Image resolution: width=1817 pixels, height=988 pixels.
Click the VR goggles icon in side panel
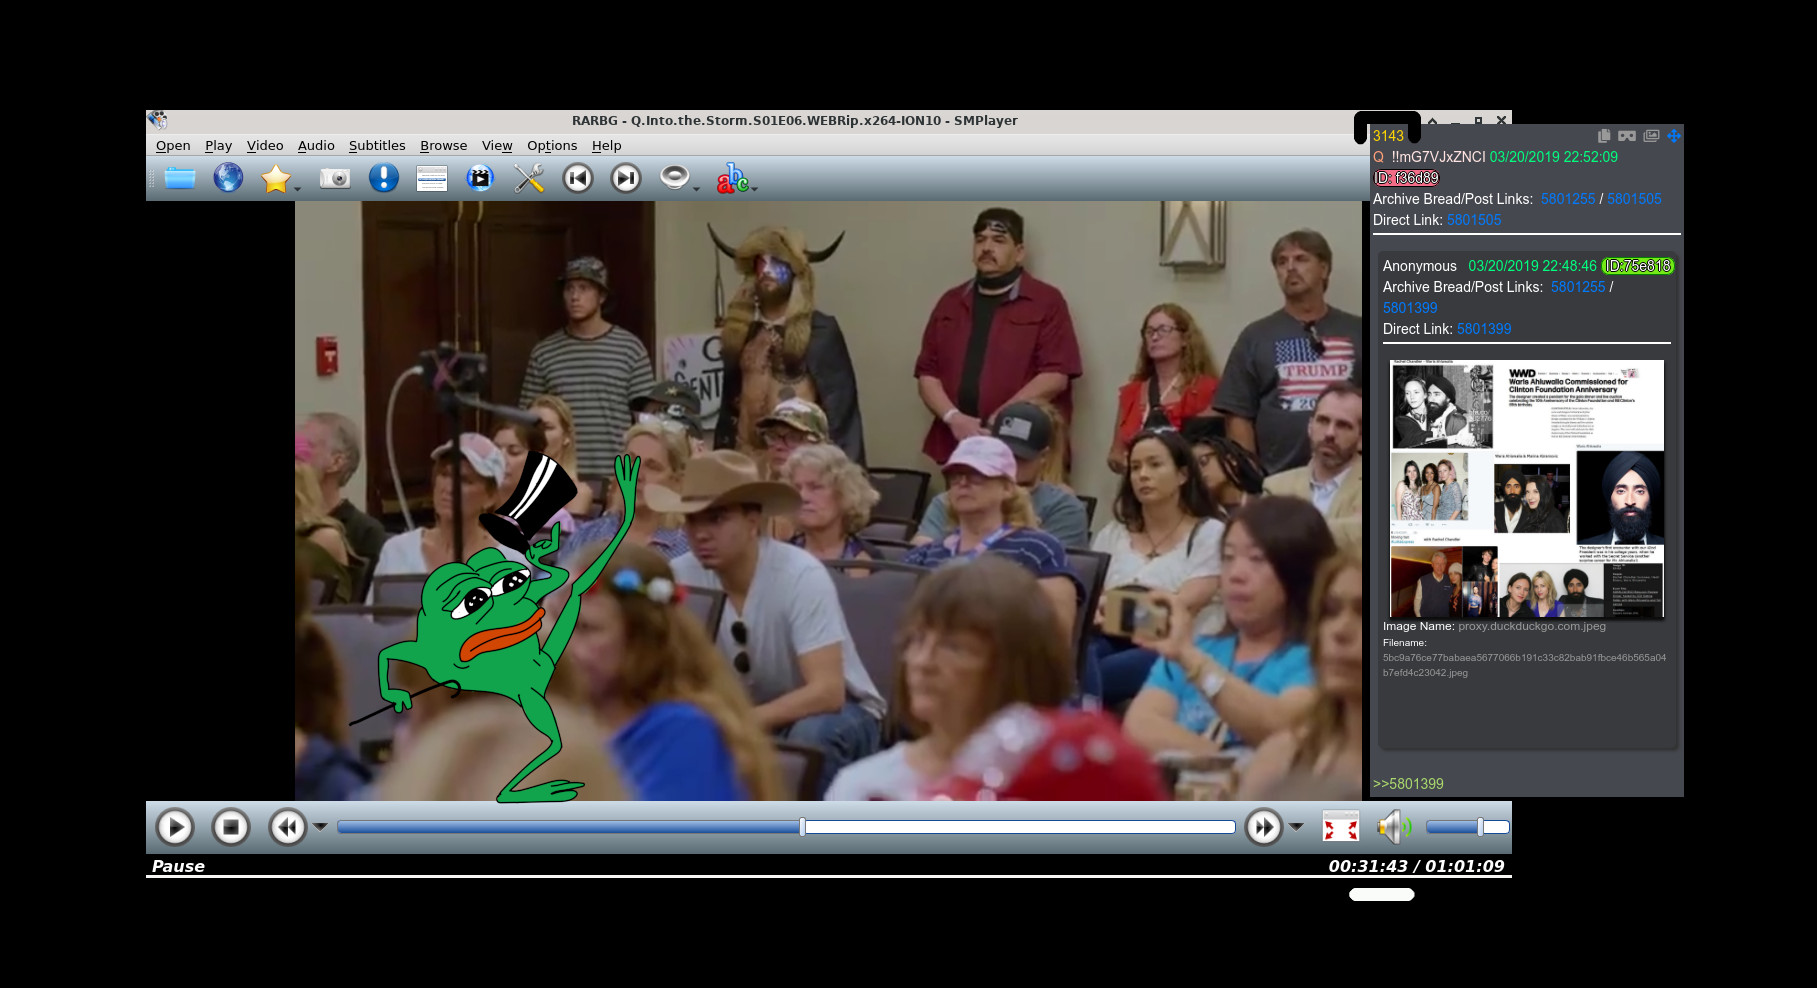(1627, 136)
